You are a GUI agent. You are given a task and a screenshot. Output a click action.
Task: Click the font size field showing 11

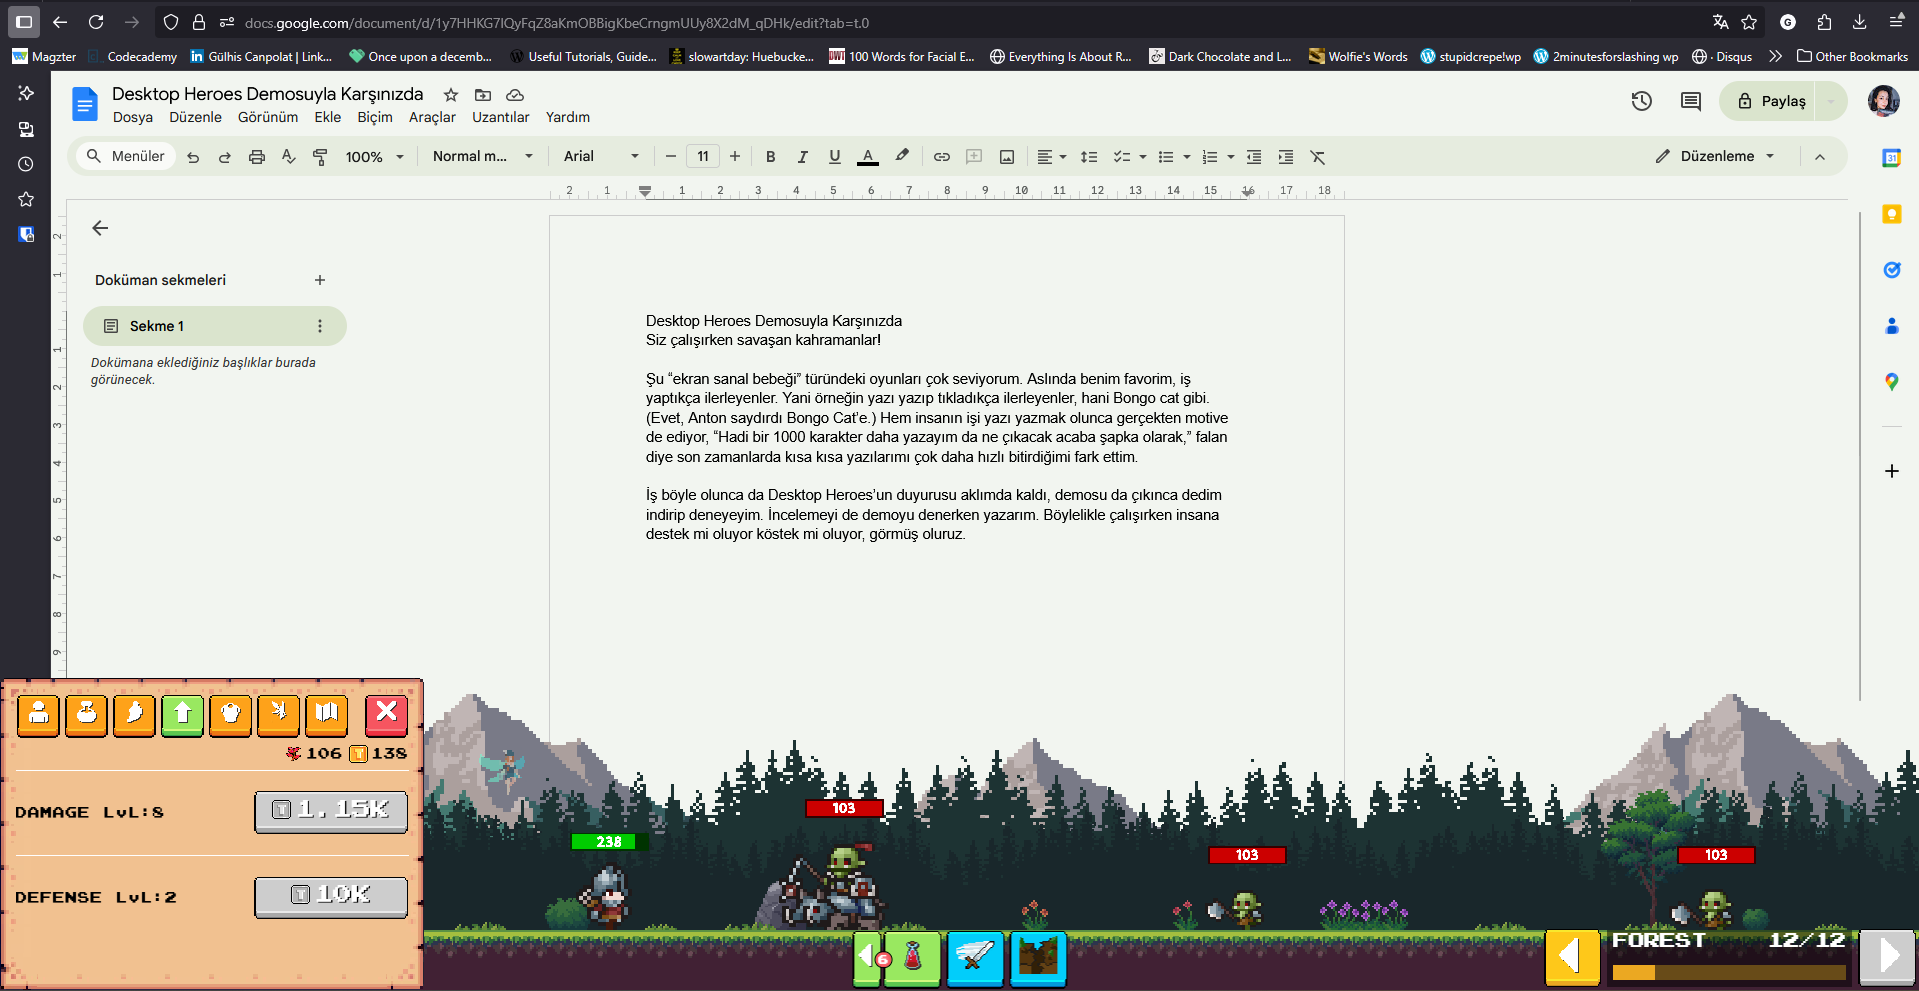pyautogui.click(x=703, y=157)
